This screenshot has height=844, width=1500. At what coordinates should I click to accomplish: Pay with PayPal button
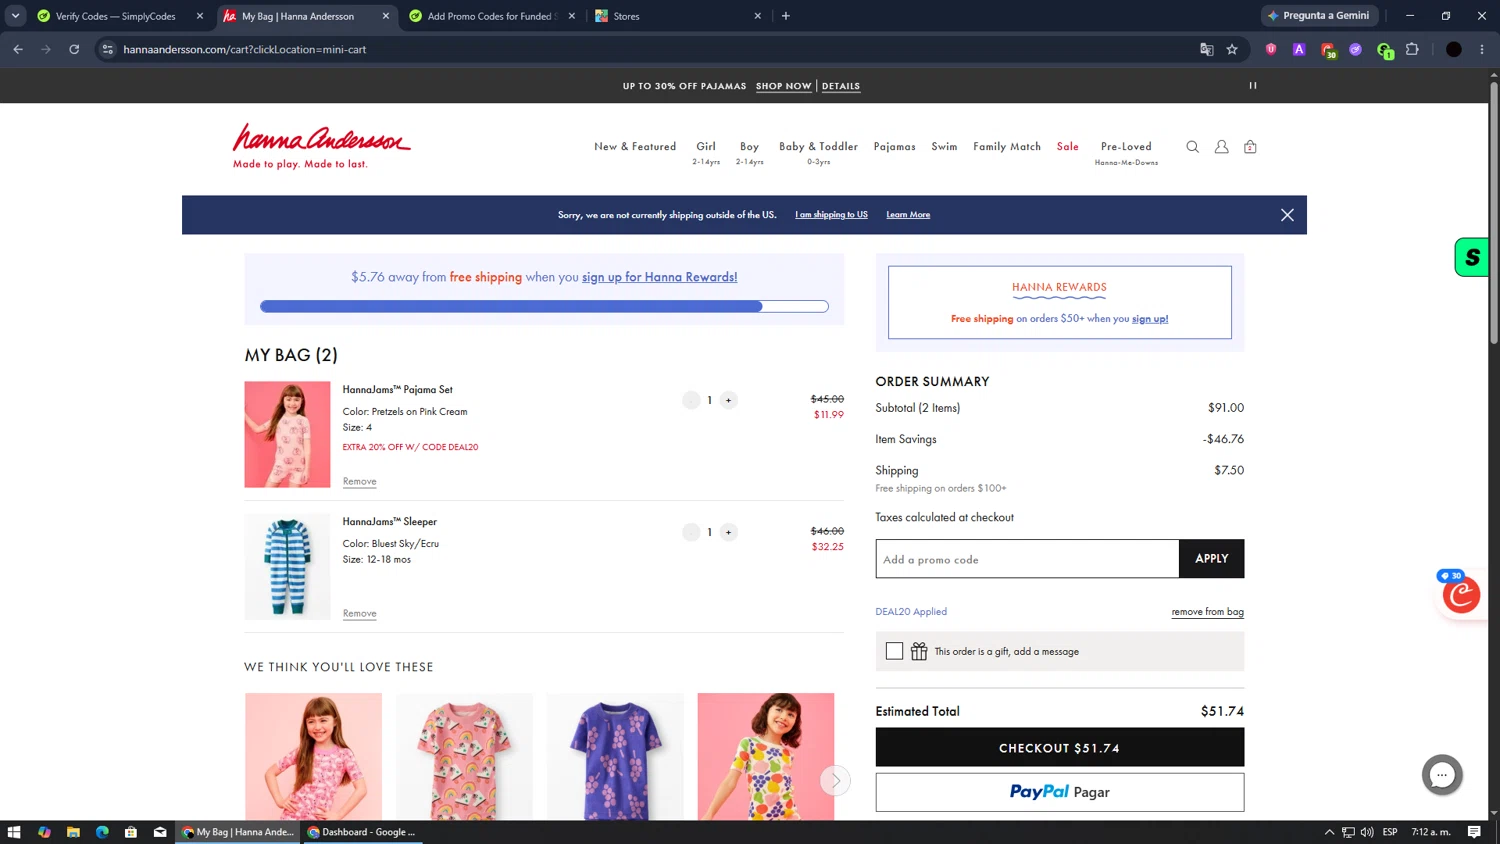[1059, 792]
